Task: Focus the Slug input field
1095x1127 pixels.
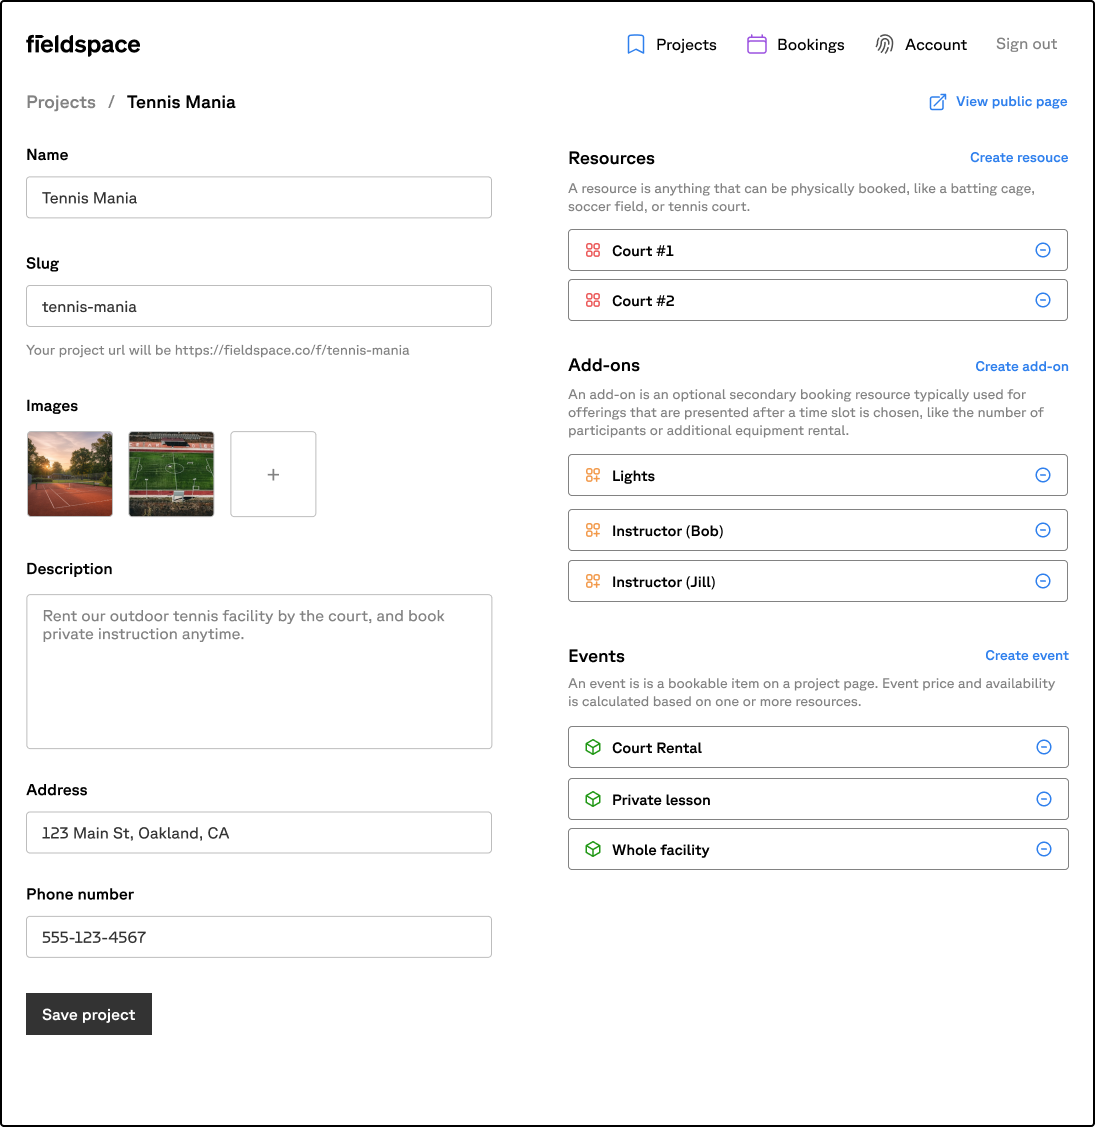Action: click(259, 306)
